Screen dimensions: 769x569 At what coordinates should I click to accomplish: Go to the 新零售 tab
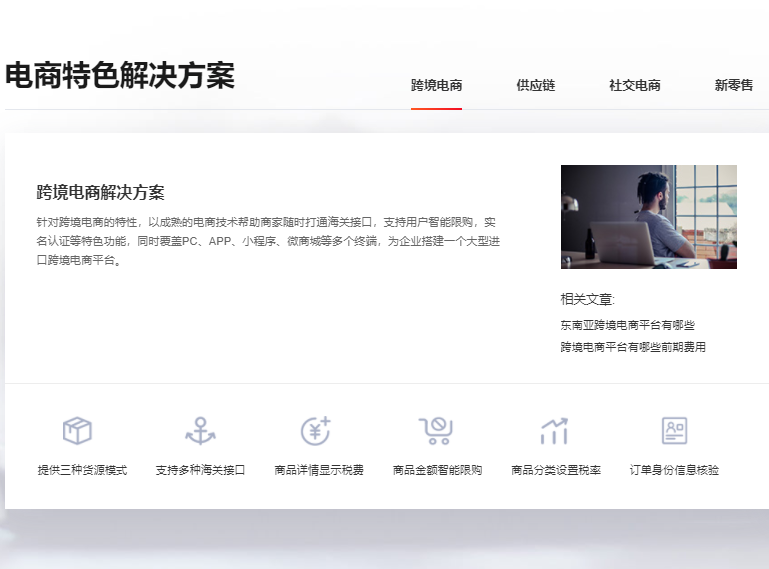tap(733, 86)
